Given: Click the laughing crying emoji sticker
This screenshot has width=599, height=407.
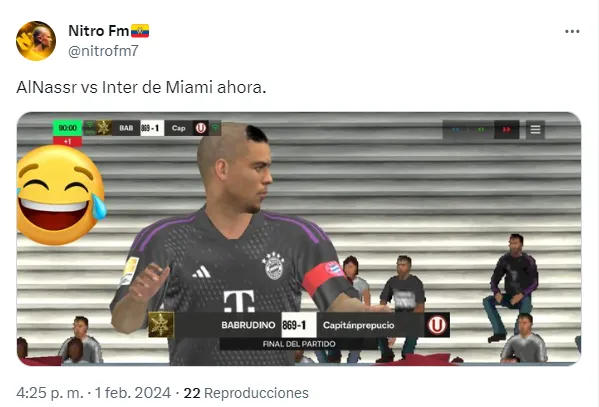Looking at the screenshot, I should coord(60,195).
